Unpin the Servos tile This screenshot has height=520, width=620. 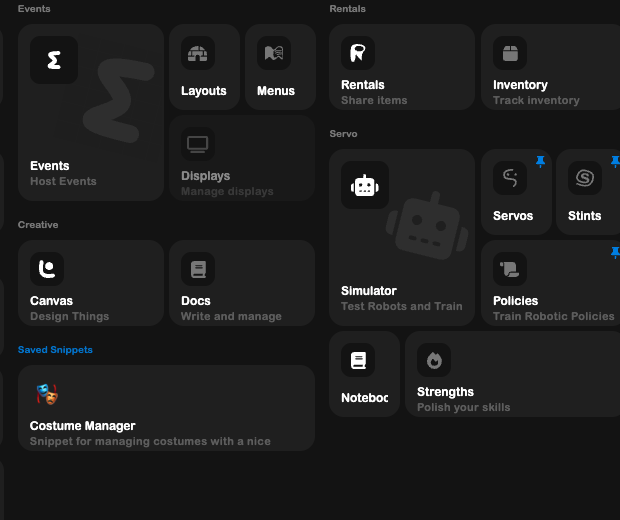[x=541, y=161]
